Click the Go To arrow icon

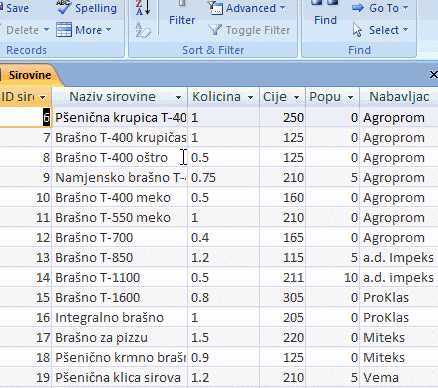358,8
